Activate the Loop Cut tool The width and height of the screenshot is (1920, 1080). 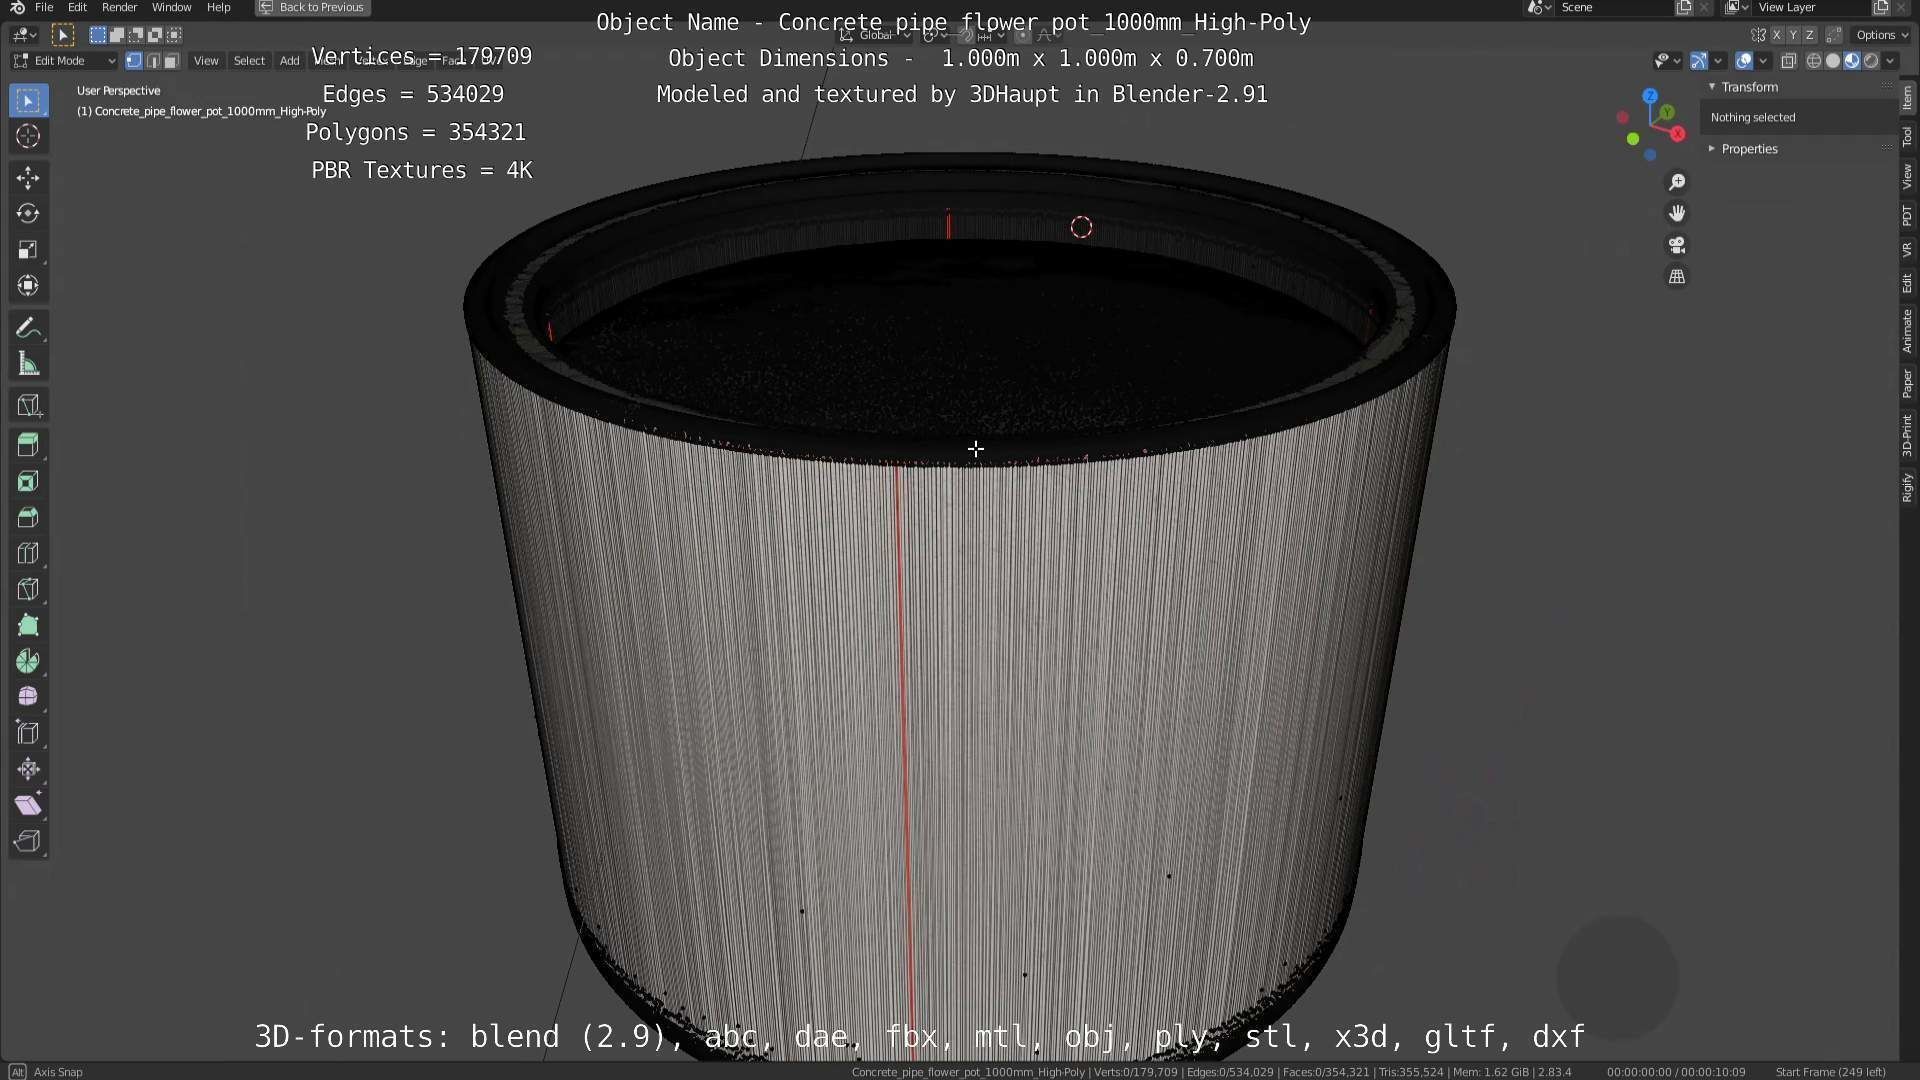coord(28,554)
